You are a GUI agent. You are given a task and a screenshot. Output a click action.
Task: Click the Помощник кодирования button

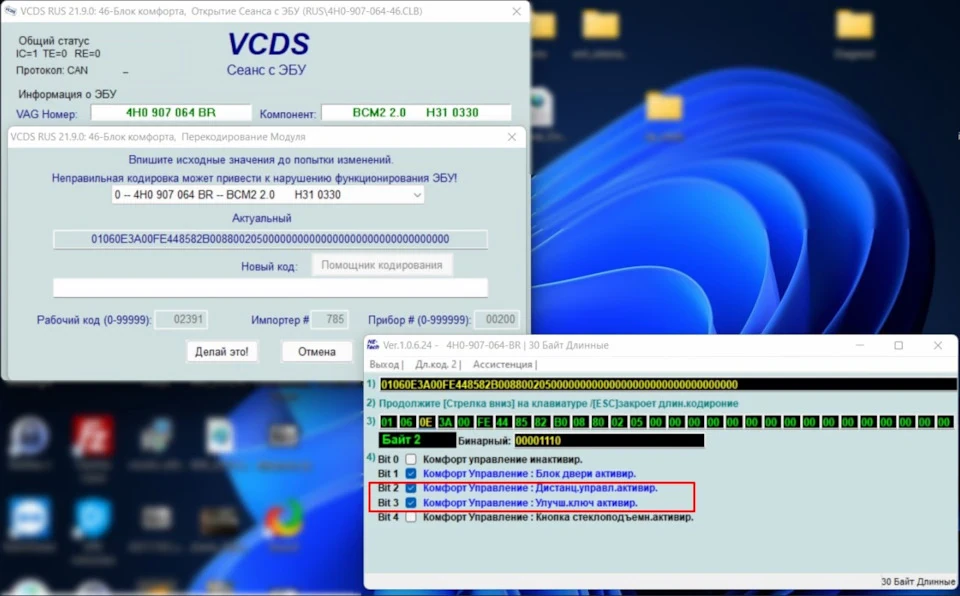click(x=382, y=265)
